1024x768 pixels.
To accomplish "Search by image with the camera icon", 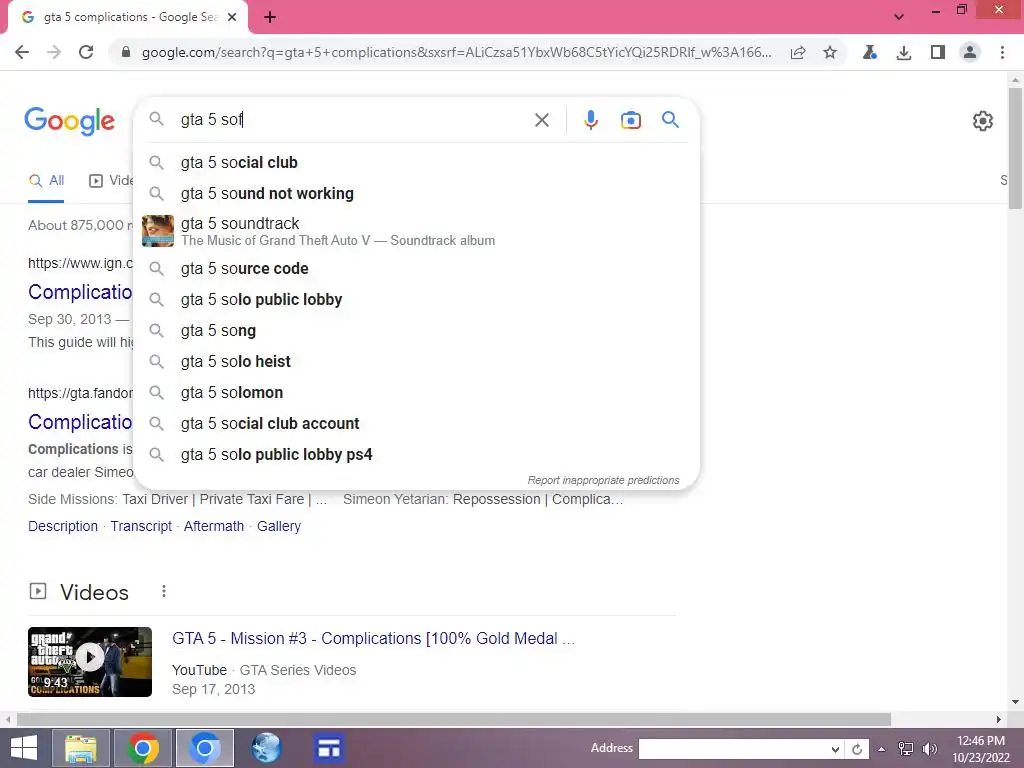I will pyautogui.click(x=630, y=120).
